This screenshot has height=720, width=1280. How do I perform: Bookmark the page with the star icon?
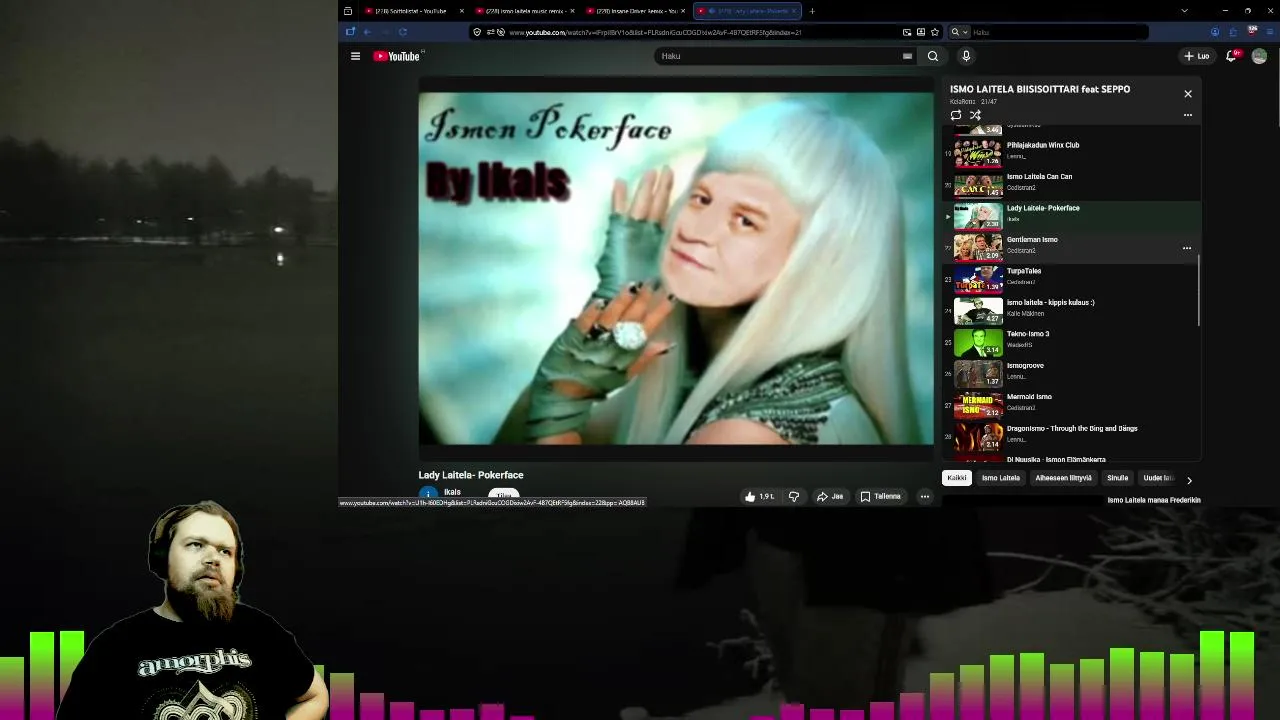click(935, 32)
